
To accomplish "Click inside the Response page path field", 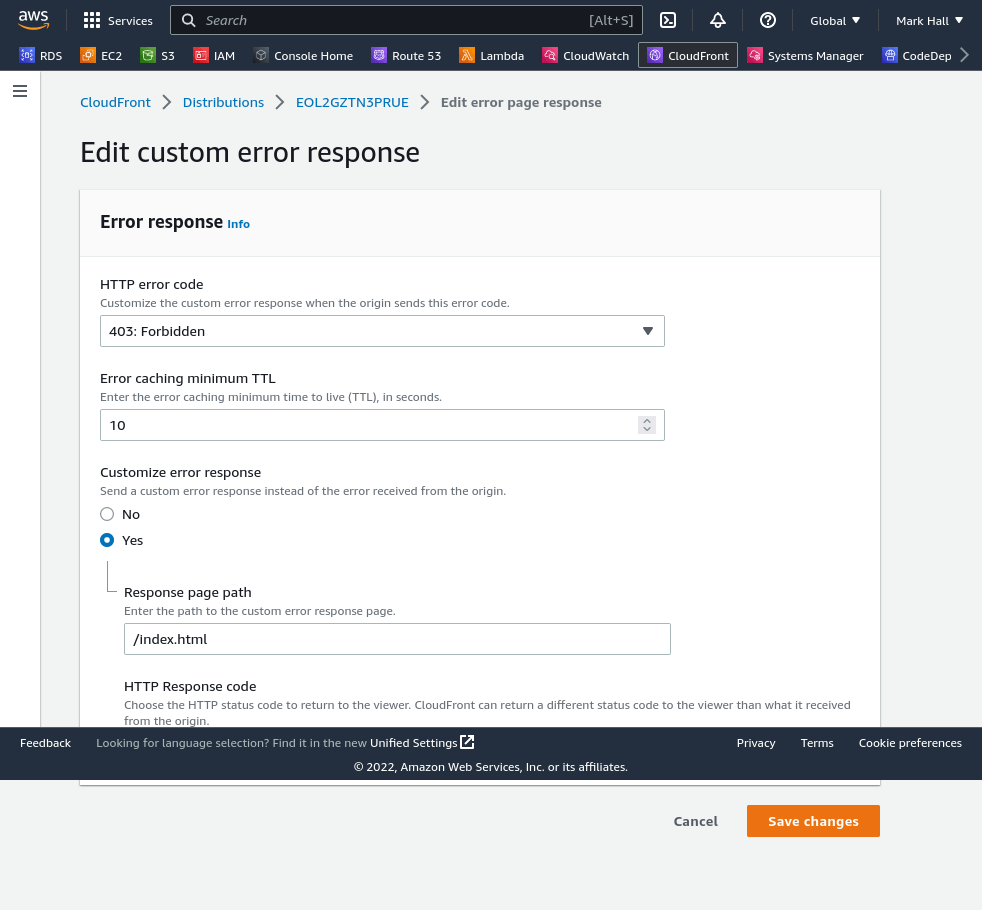I will point(397,639).
